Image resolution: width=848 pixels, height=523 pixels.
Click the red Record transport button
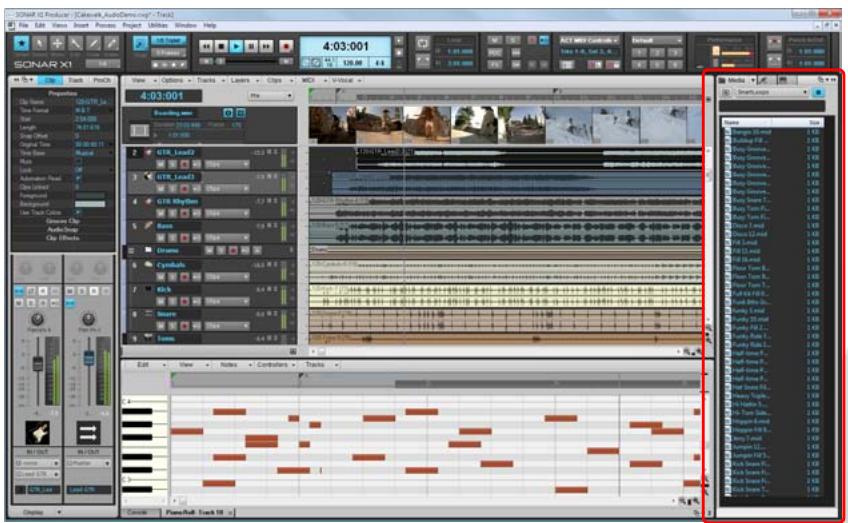tap(286, 47)
